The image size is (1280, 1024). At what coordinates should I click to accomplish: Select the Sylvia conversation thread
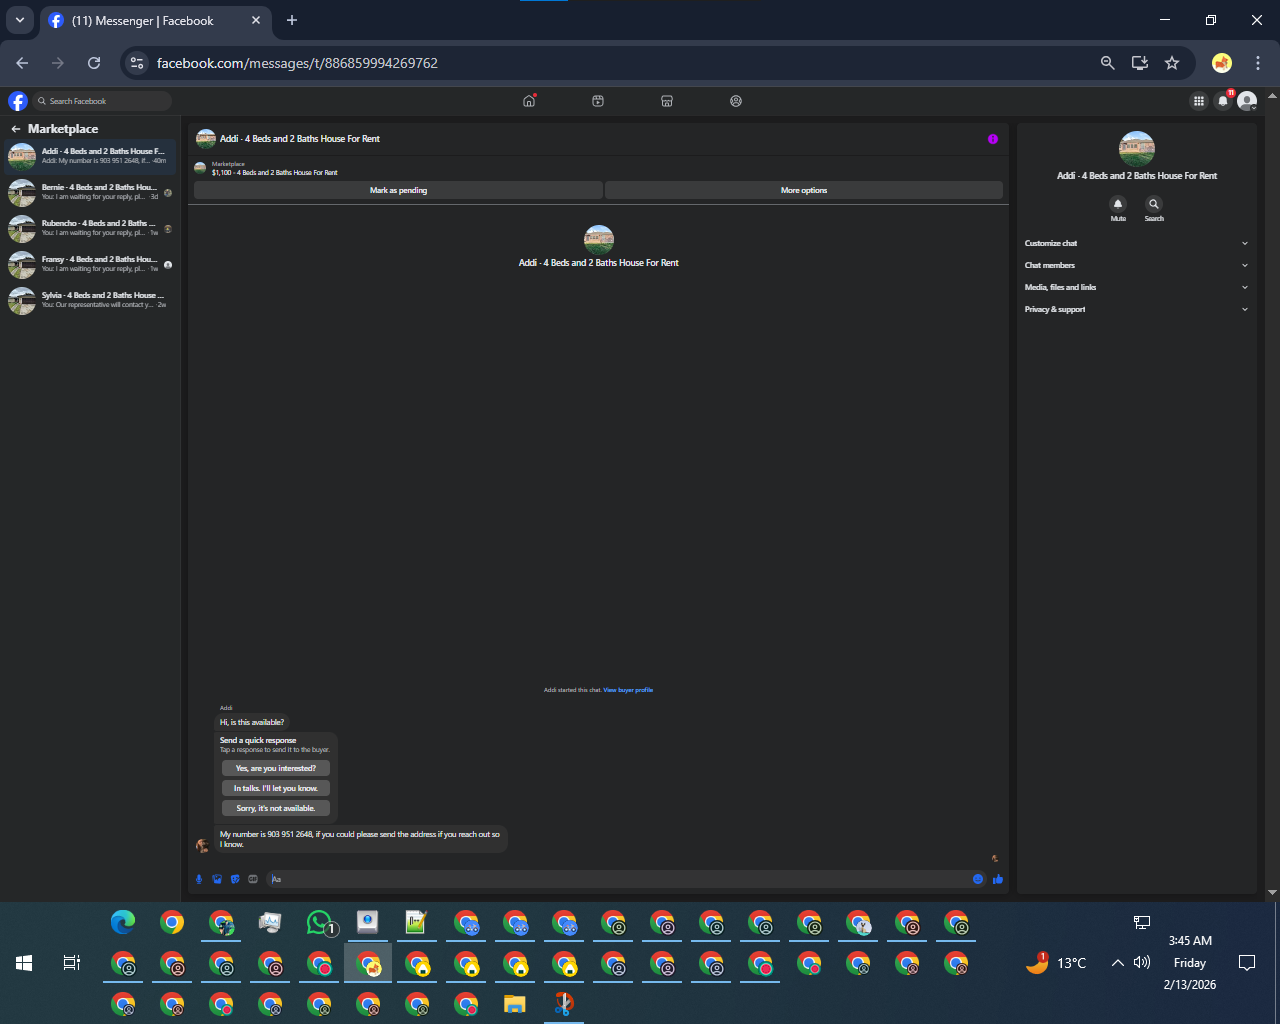tap(90, 300)
